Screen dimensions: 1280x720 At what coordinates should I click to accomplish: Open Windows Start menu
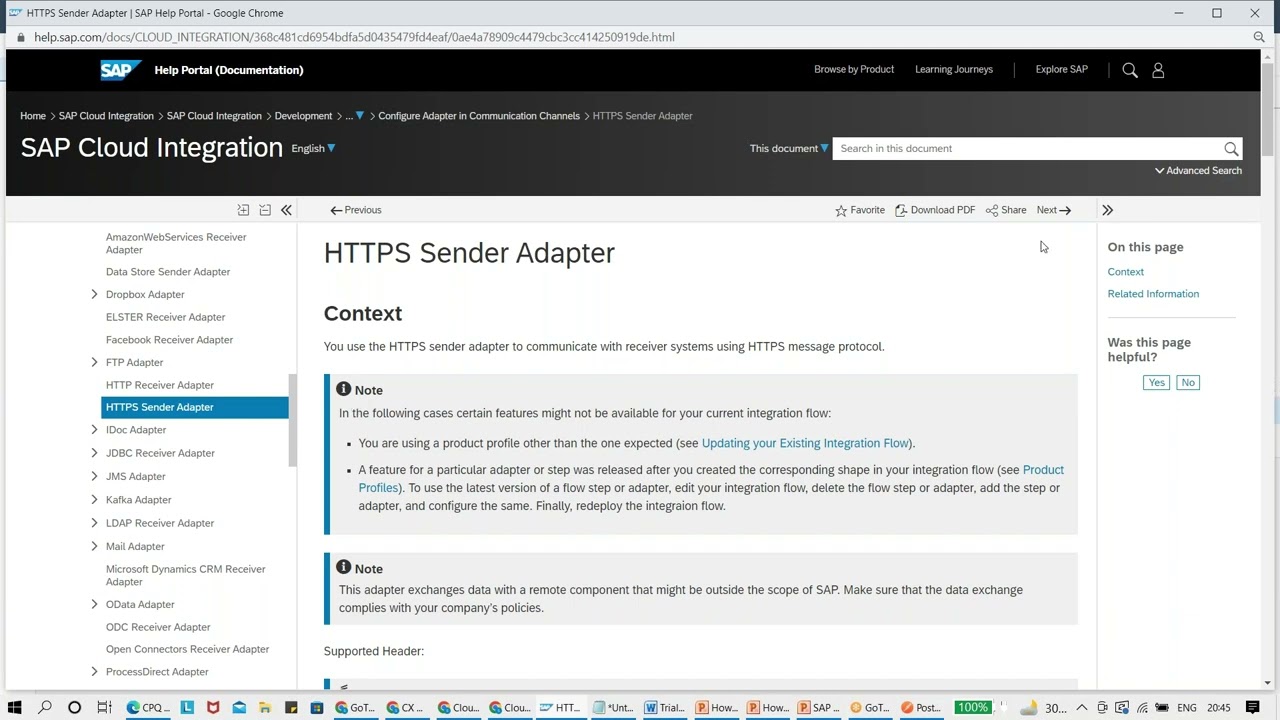(x=15, y=708)
